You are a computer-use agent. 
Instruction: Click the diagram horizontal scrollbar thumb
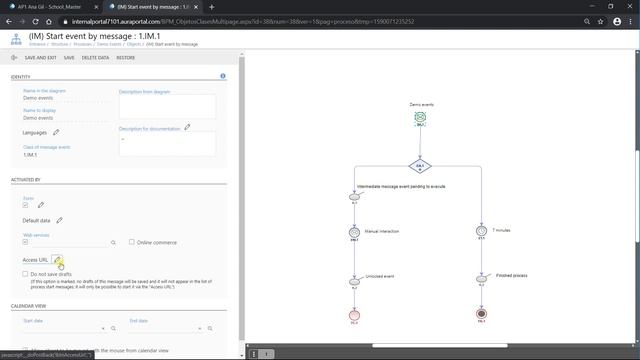pyautogui.click(x=440, y=346)
